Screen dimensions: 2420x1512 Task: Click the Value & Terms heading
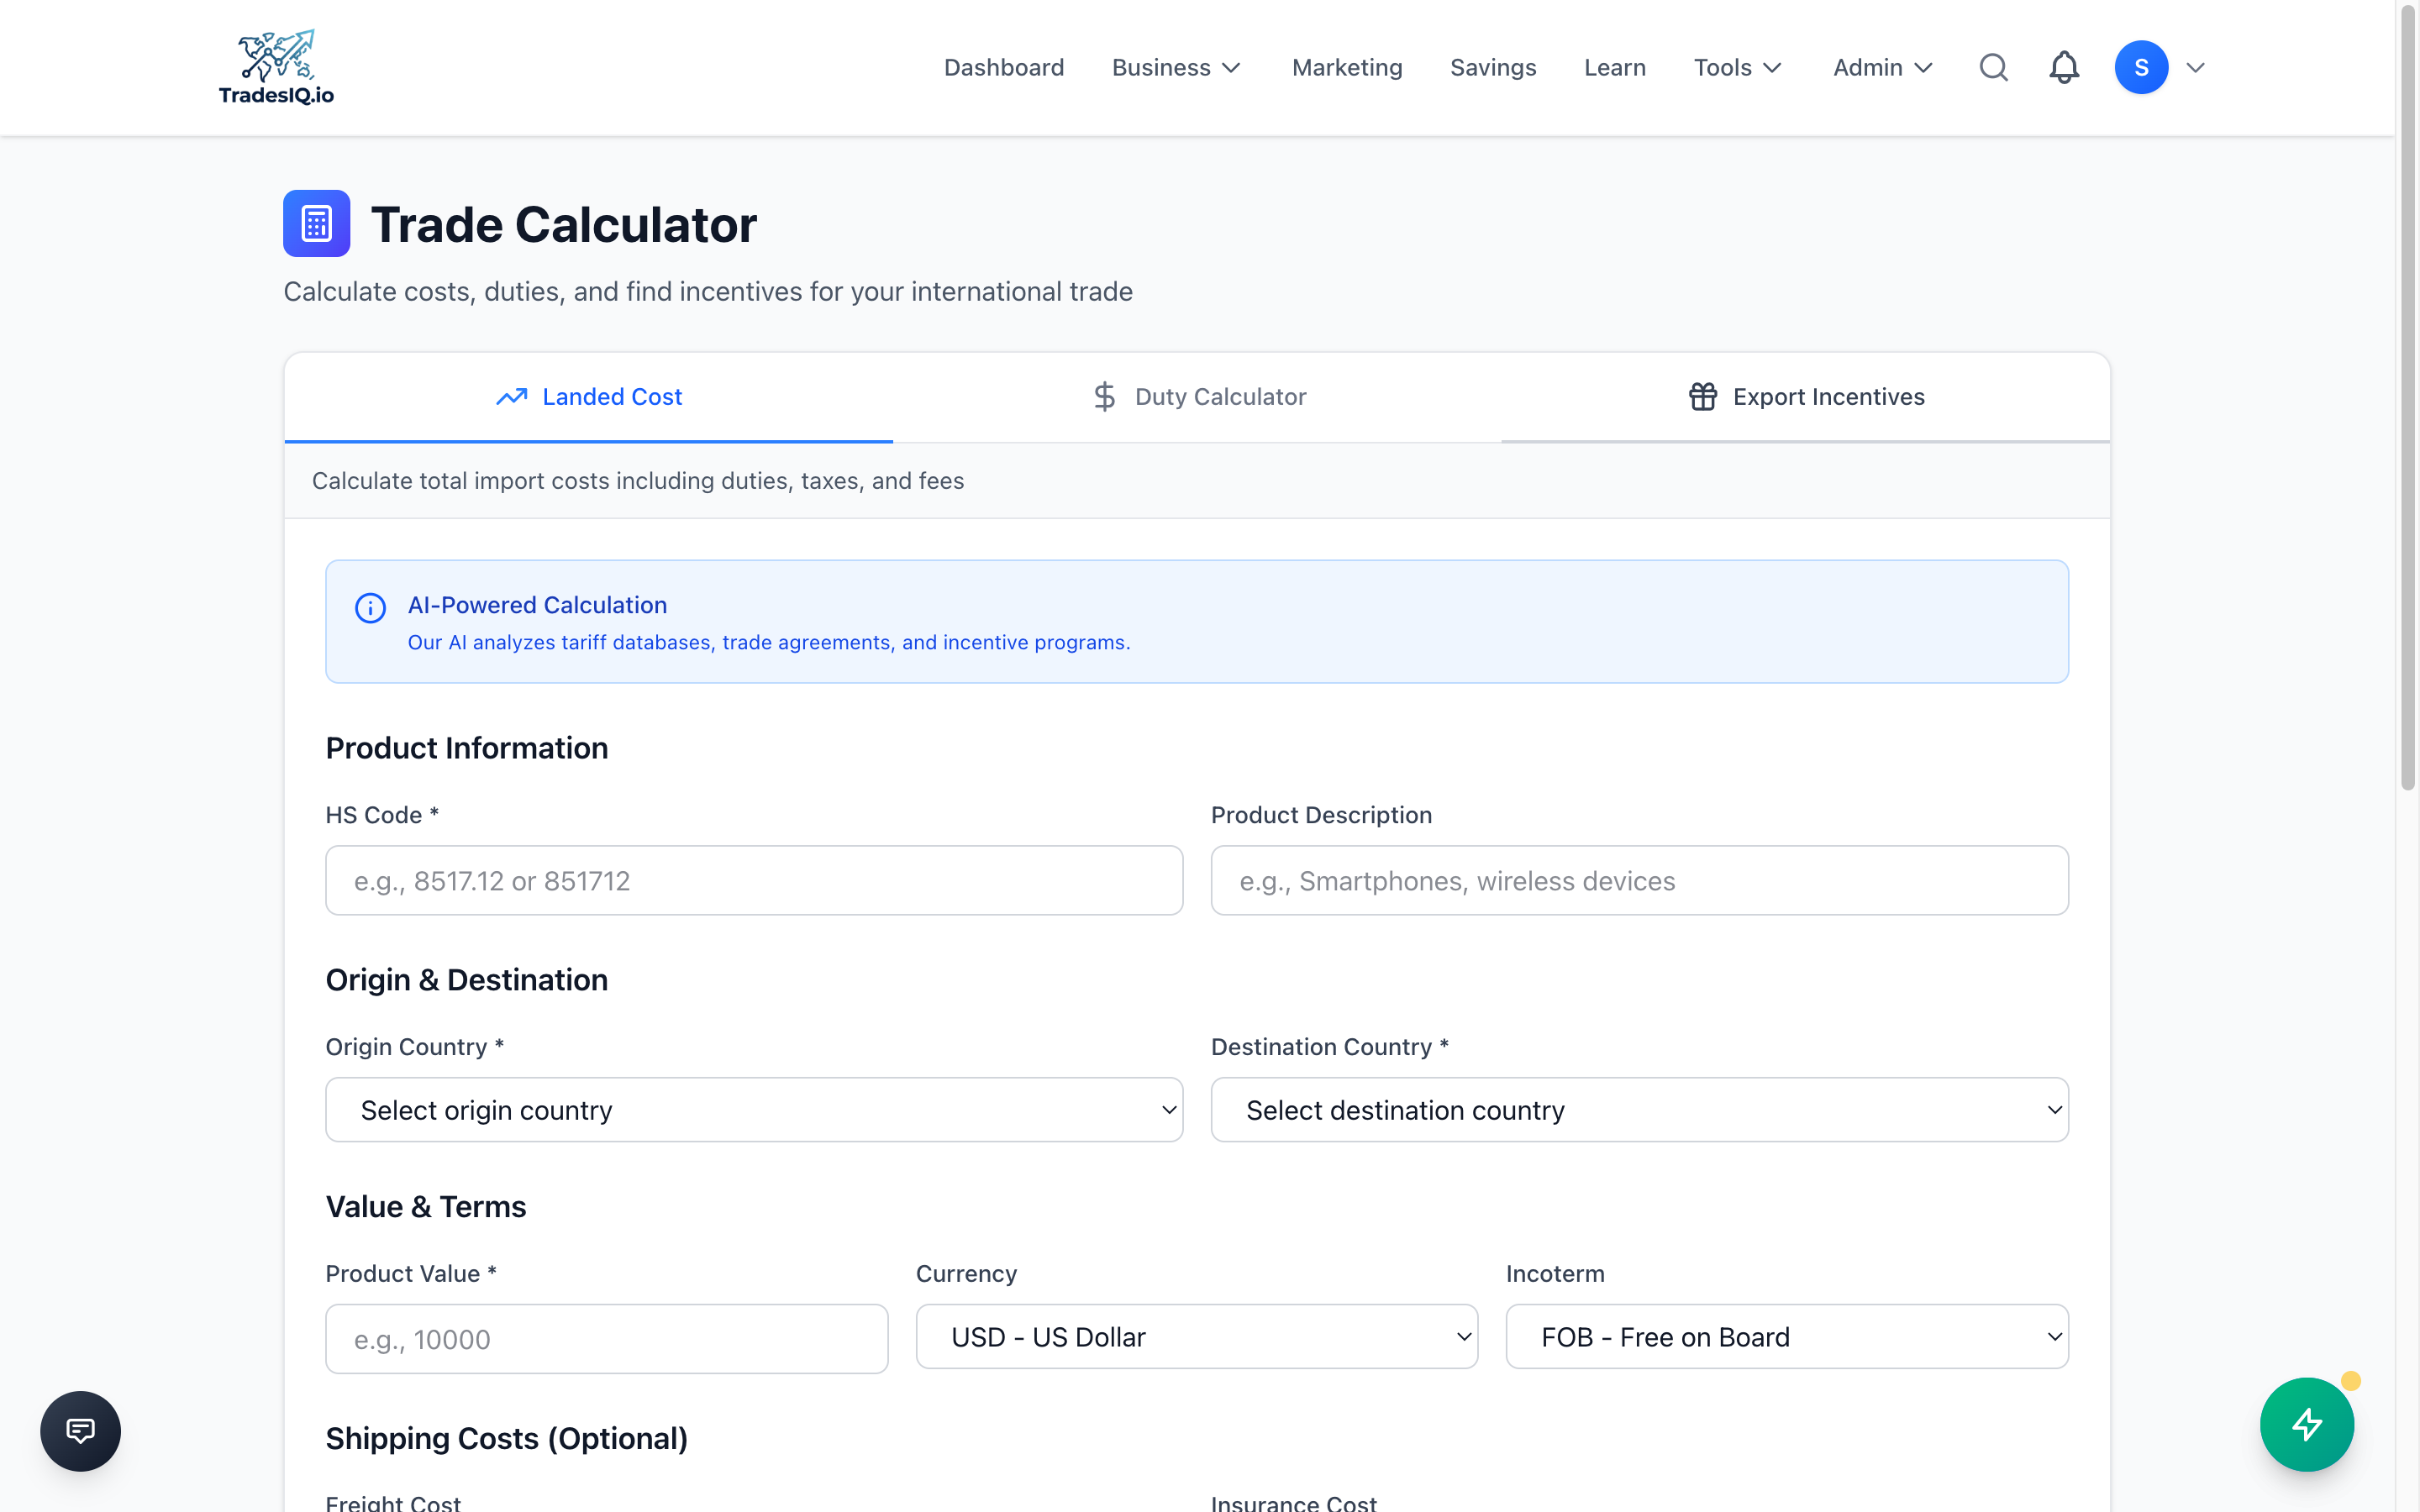[x=425, y=1207]
